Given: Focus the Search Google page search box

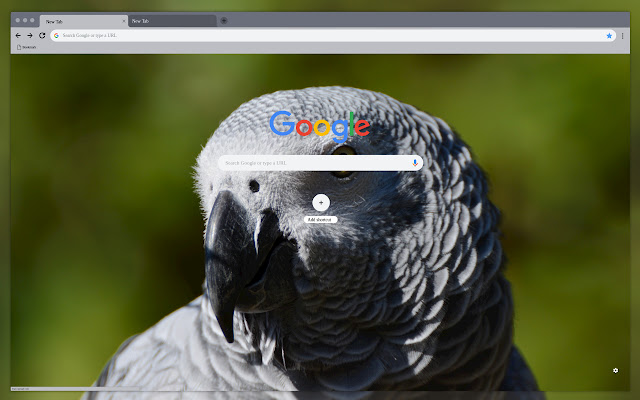Looking at the screenshot, I should (x=320, y=163).
